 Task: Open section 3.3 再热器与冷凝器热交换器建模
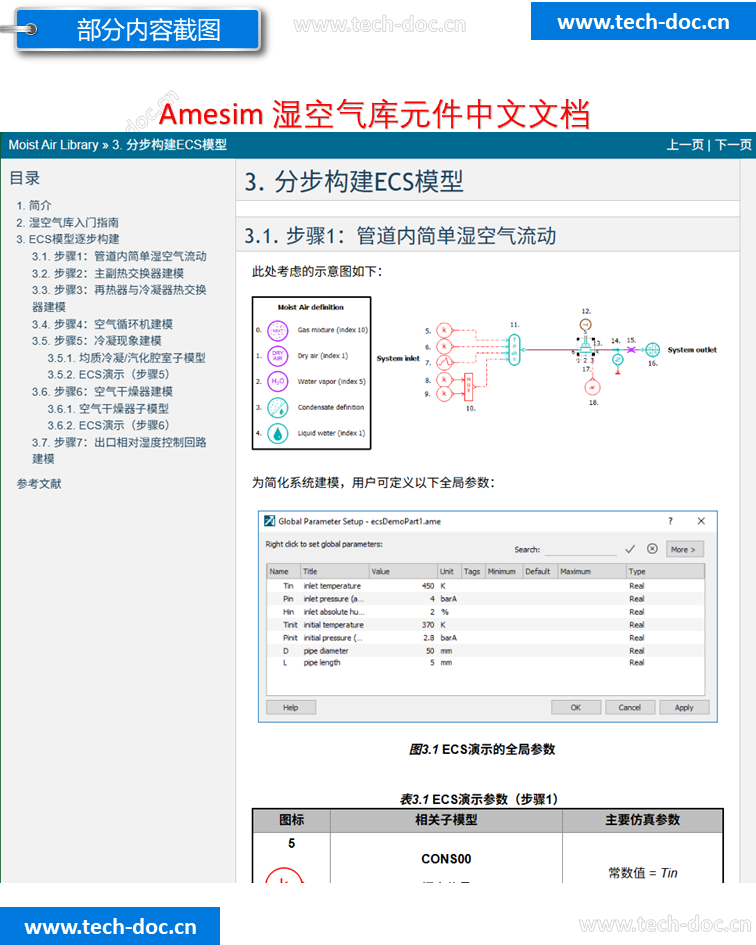coord(119,298)
